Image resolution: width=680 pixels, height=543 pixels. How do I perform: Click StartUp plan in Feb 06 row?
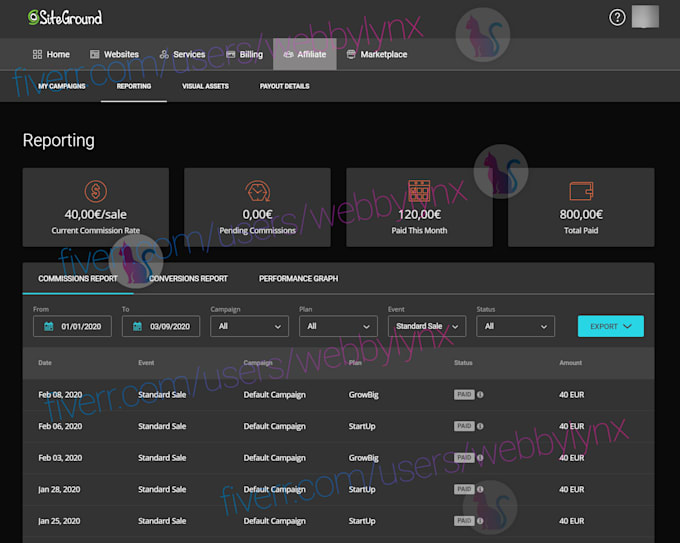click(x=362, y=426)
